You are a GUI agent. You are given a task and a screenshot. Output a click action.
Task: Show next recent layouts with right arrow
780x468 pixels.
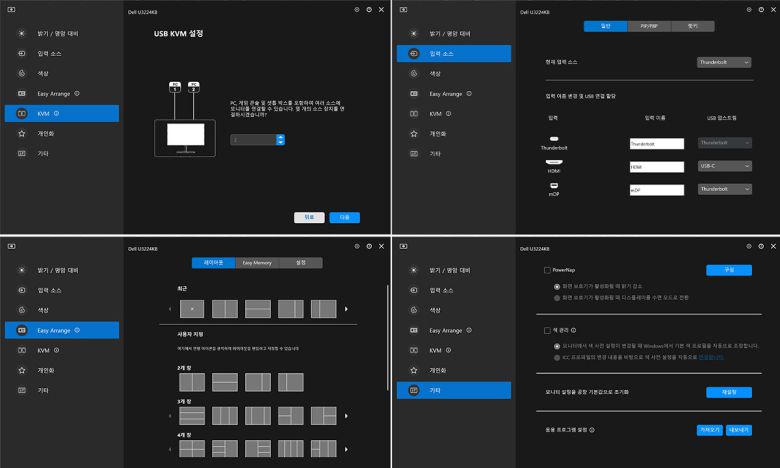(346, 309)
